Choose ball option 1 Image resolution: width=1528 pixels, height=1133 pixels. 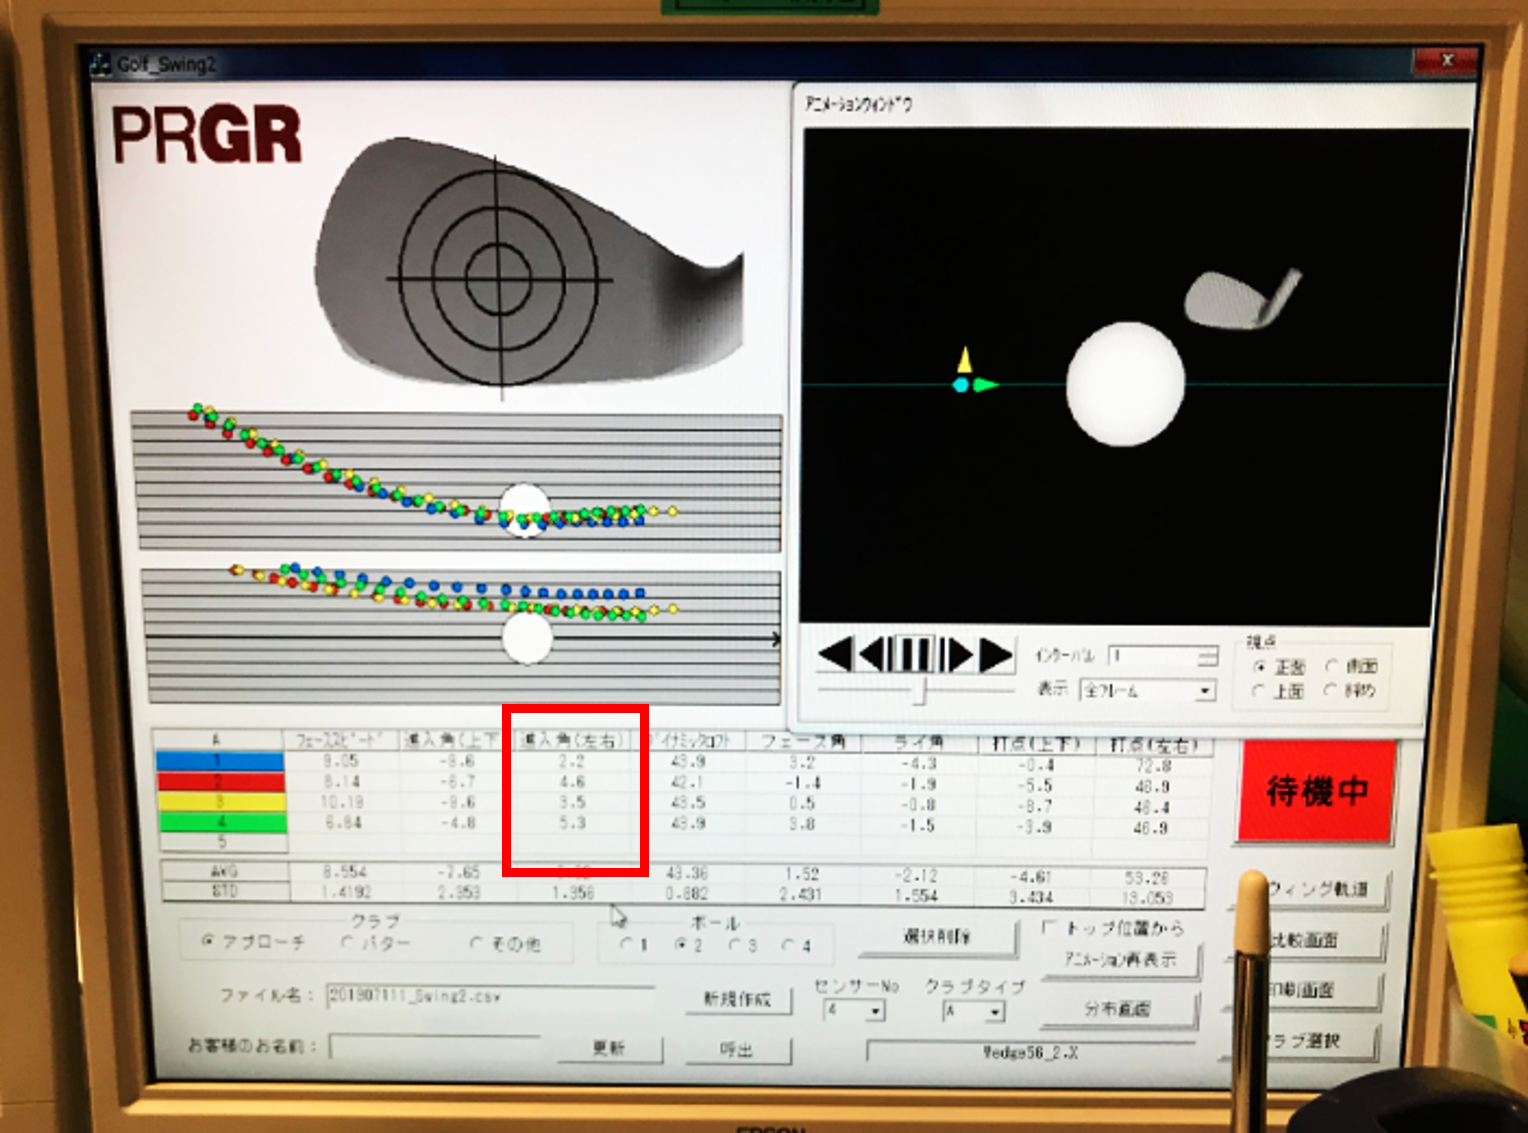[626, 944]
